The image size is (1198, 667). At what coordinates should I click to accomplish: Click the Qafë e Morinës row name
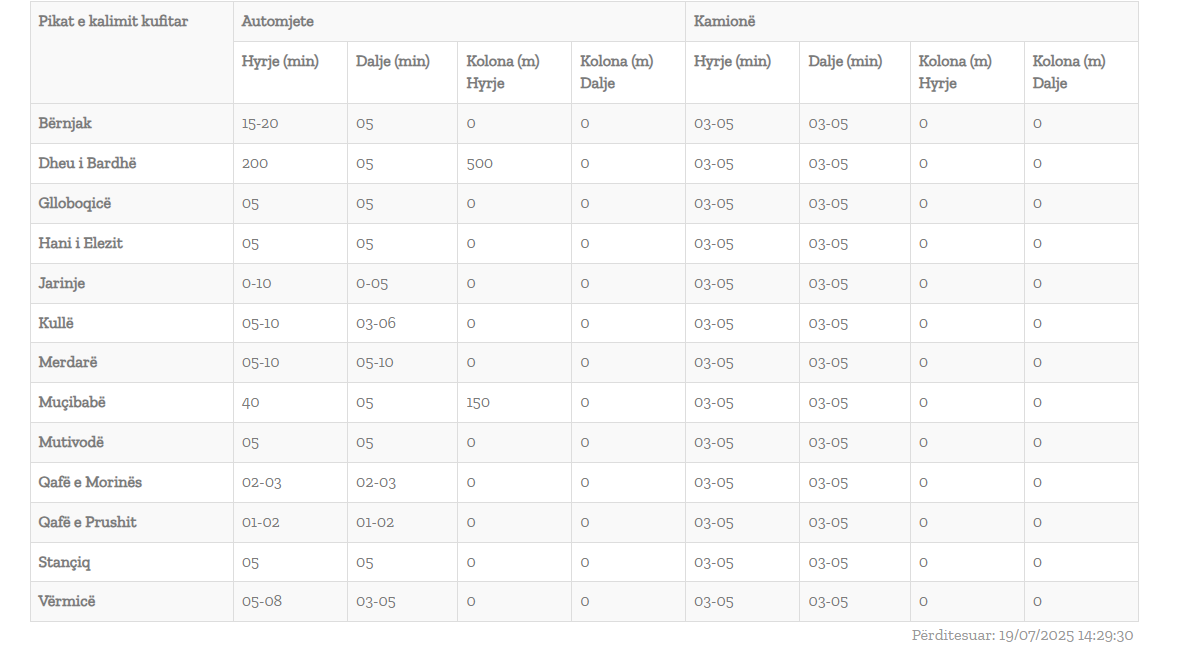(x=90, y=482)
